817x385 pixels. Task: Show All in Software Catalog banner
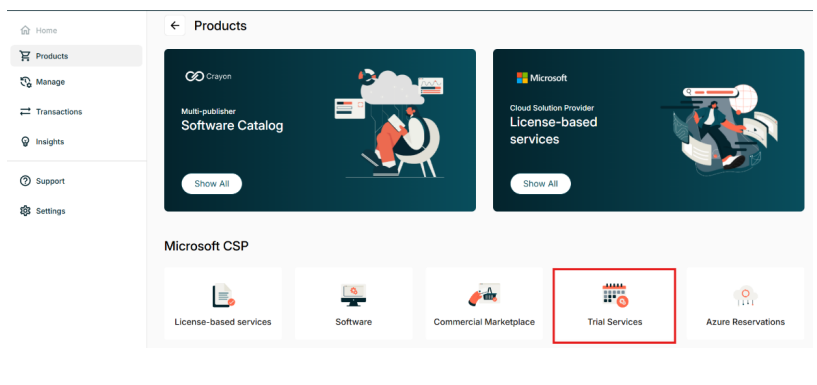[212, 183]
